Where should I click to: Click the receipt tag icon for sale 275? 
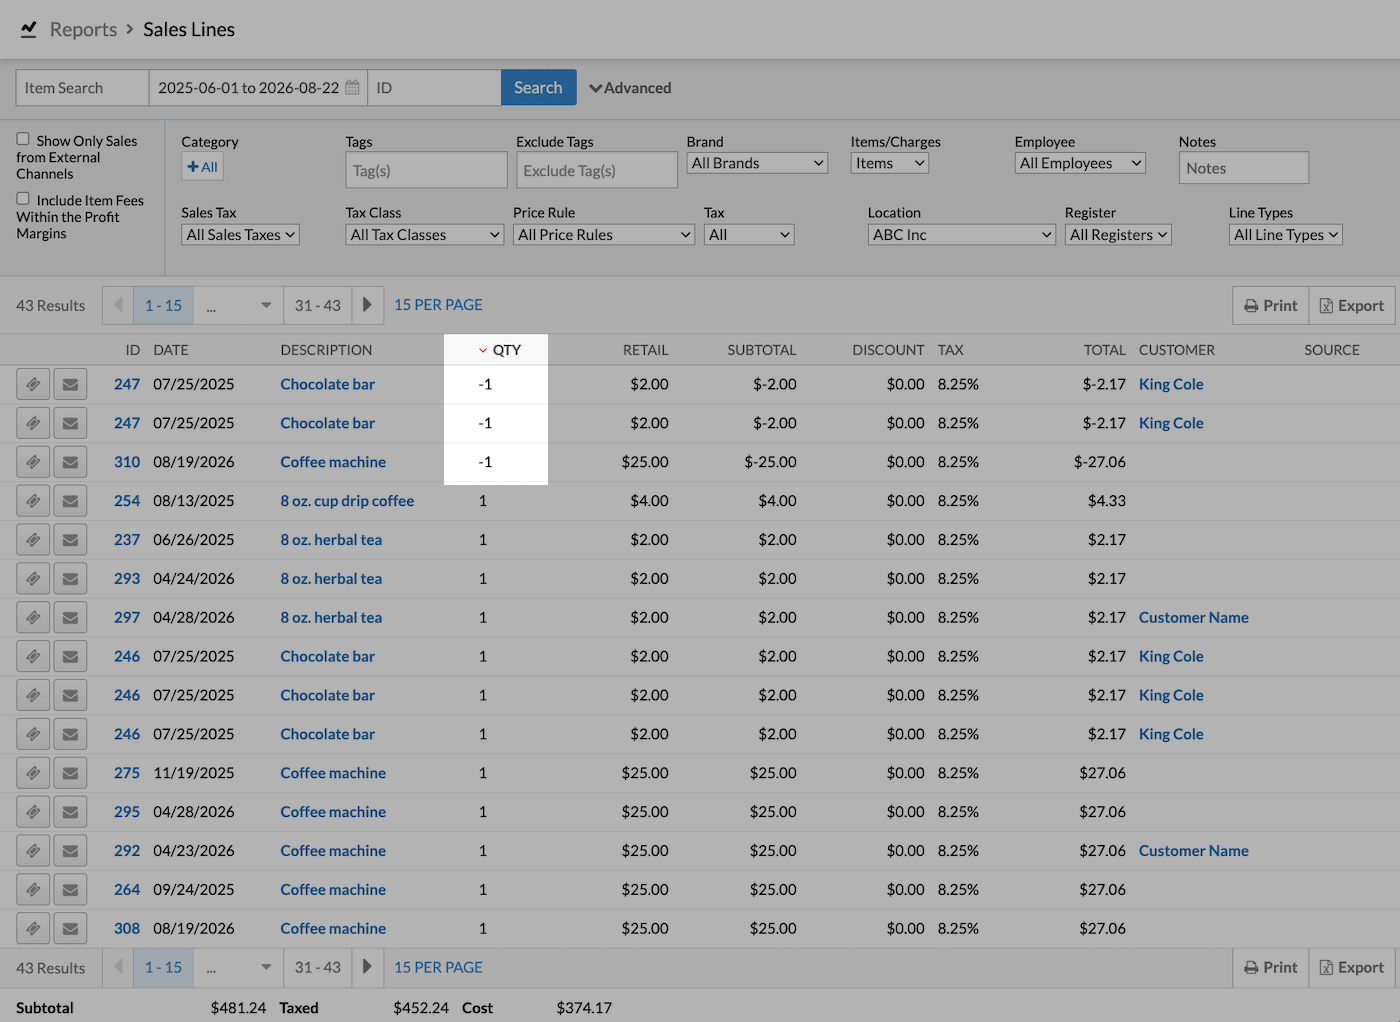[33, 773]
